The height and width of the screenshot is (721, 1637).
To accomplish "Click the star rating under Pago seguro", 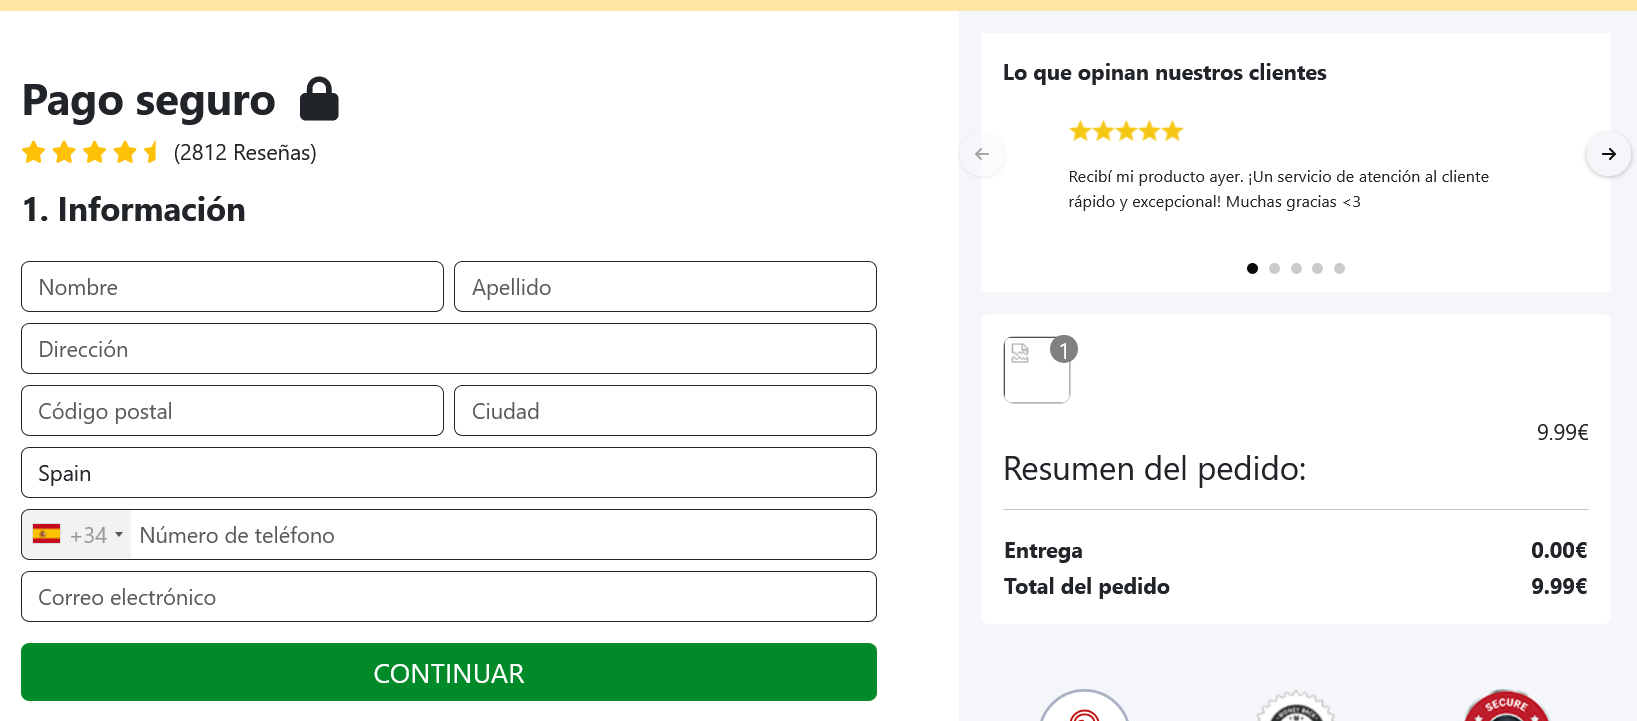I will click(x=91, y=152).
